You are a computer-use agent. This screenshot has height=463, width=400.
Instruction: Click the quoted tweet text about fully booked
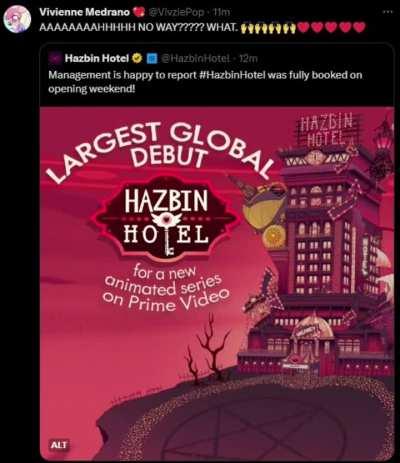point(205,82)
